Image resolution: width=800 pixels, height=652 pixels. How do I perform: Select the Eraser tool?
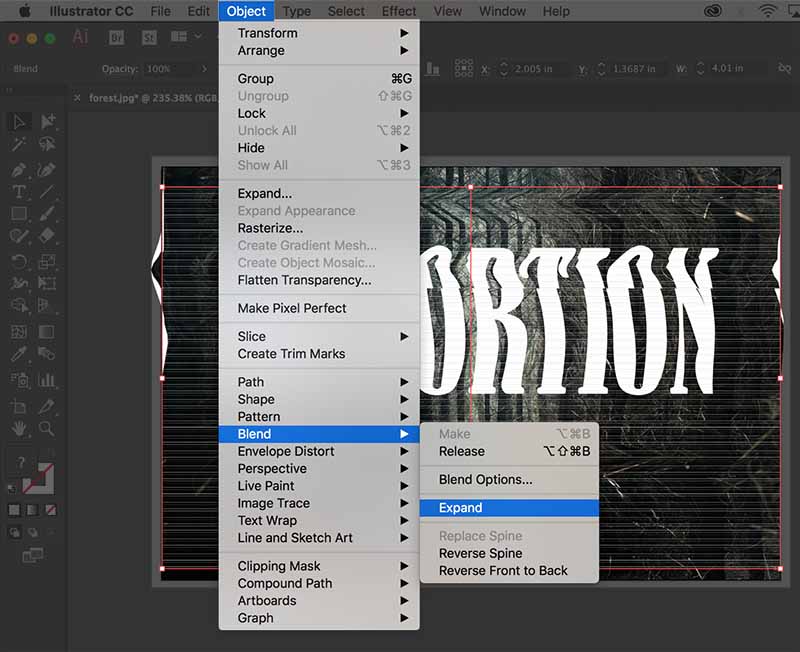click(46, 236)
